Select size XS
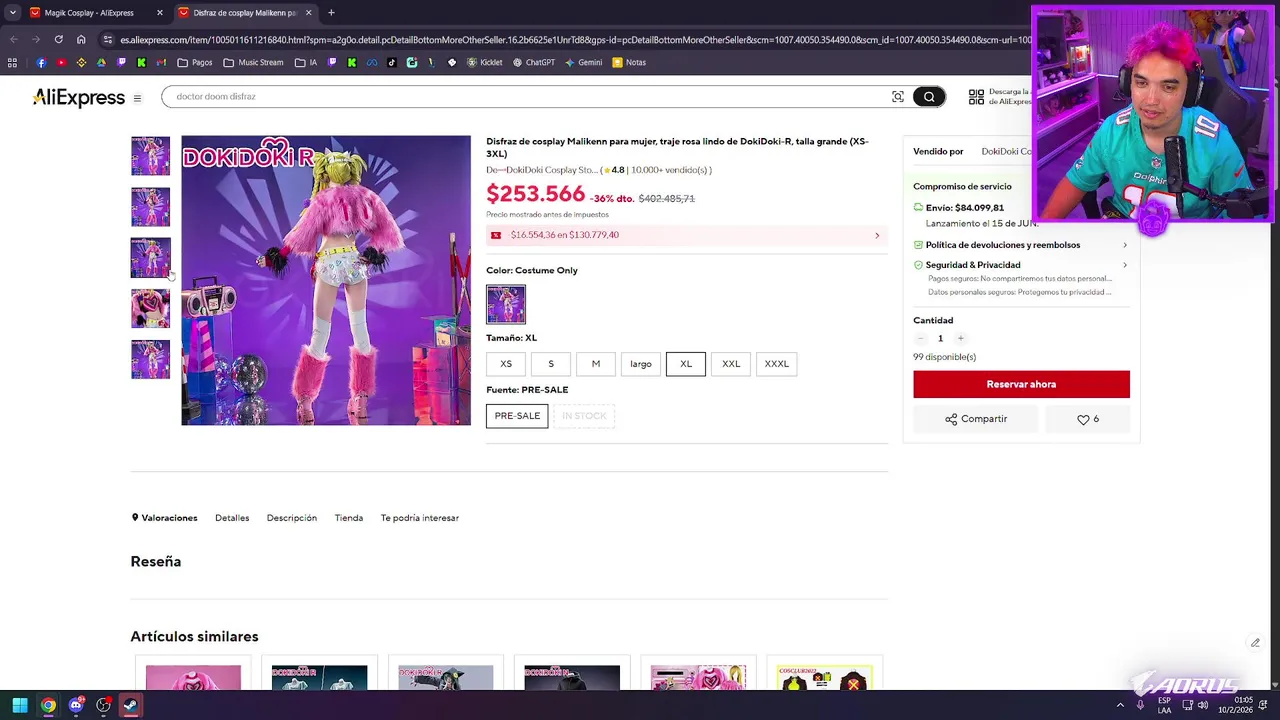Screen dimensions: 1280x720 pos(506,364)
